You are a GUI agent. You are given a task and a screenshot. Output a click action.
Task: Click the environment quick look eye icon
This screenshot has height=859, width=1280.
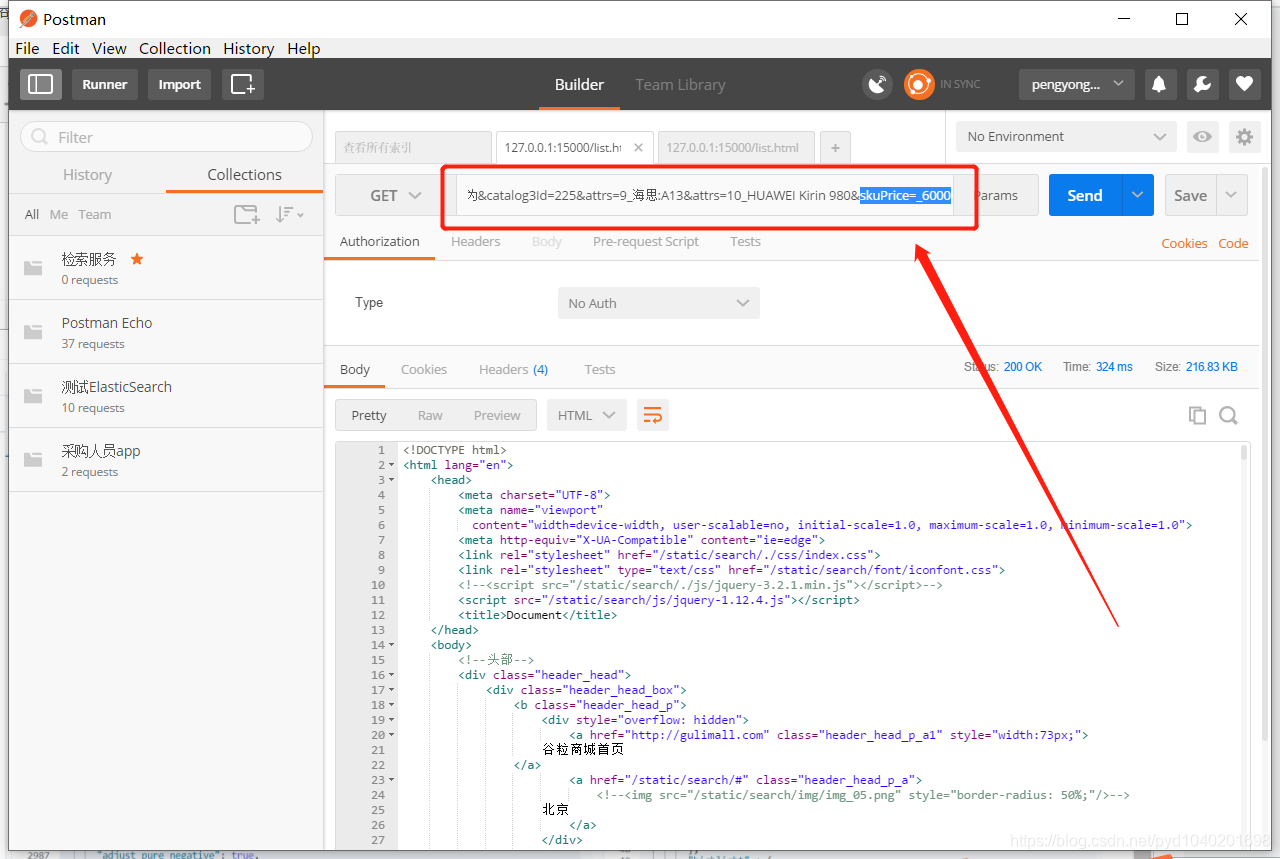(x=1202, y=137)
